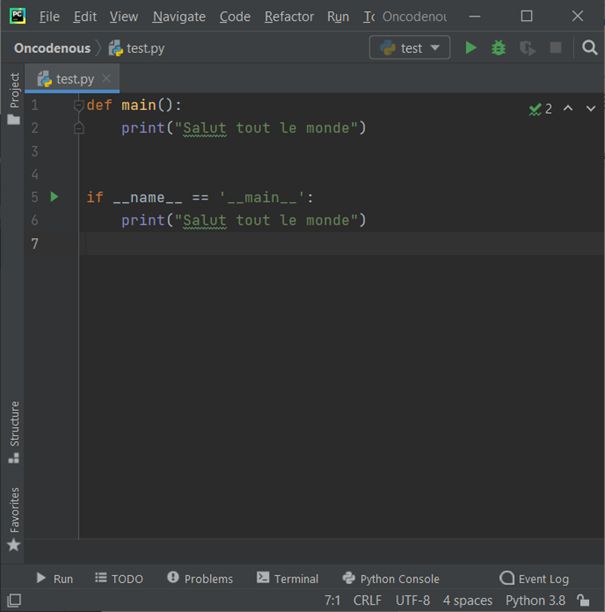Screen dimensions: 605x612
Task: Click the Favorites star icon
Action: click(x=14, y=544)
